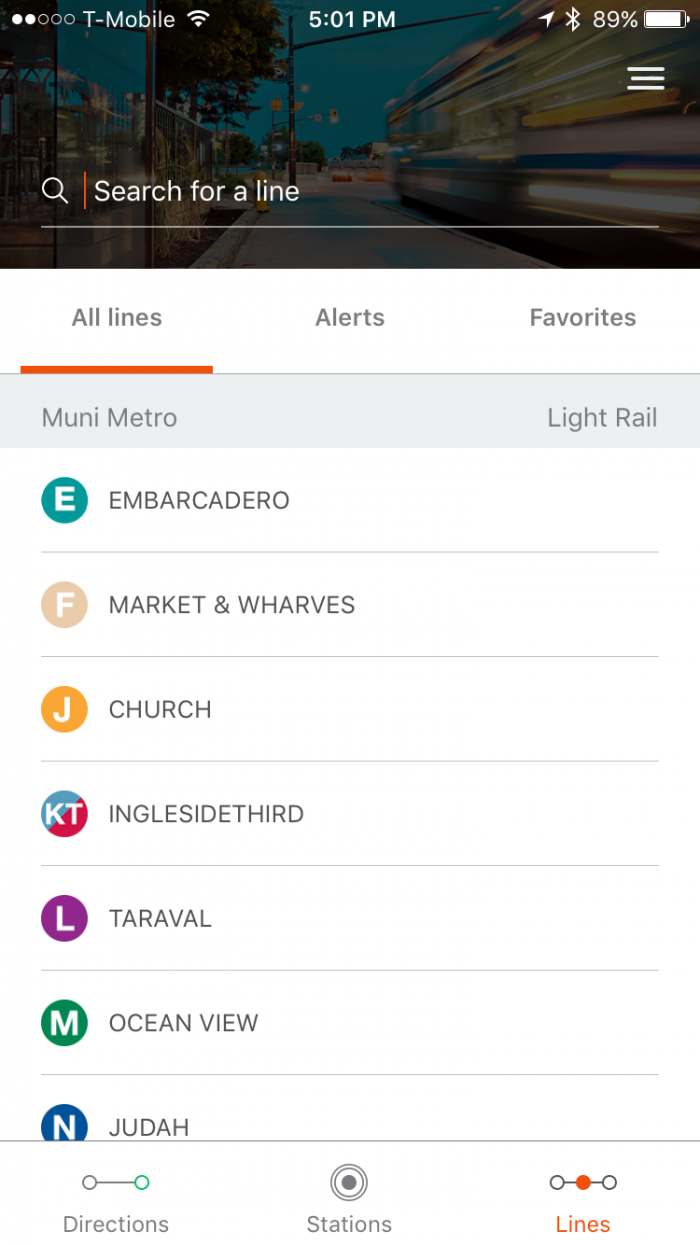Viewport: 700px width, 1245px height.
Task: Expand the Muni Metro section header
Action: coord(108,417)
